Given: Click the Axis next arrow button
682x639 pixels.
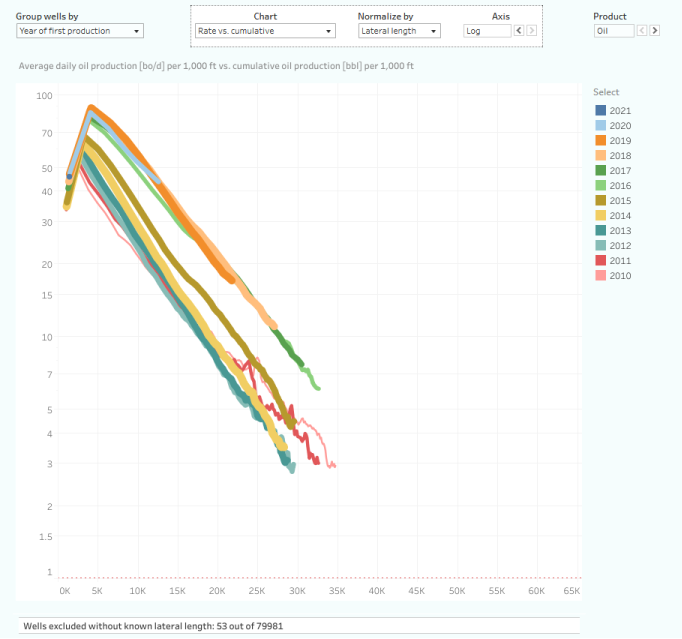Looking at the screenshot, I should click(531, 30).
